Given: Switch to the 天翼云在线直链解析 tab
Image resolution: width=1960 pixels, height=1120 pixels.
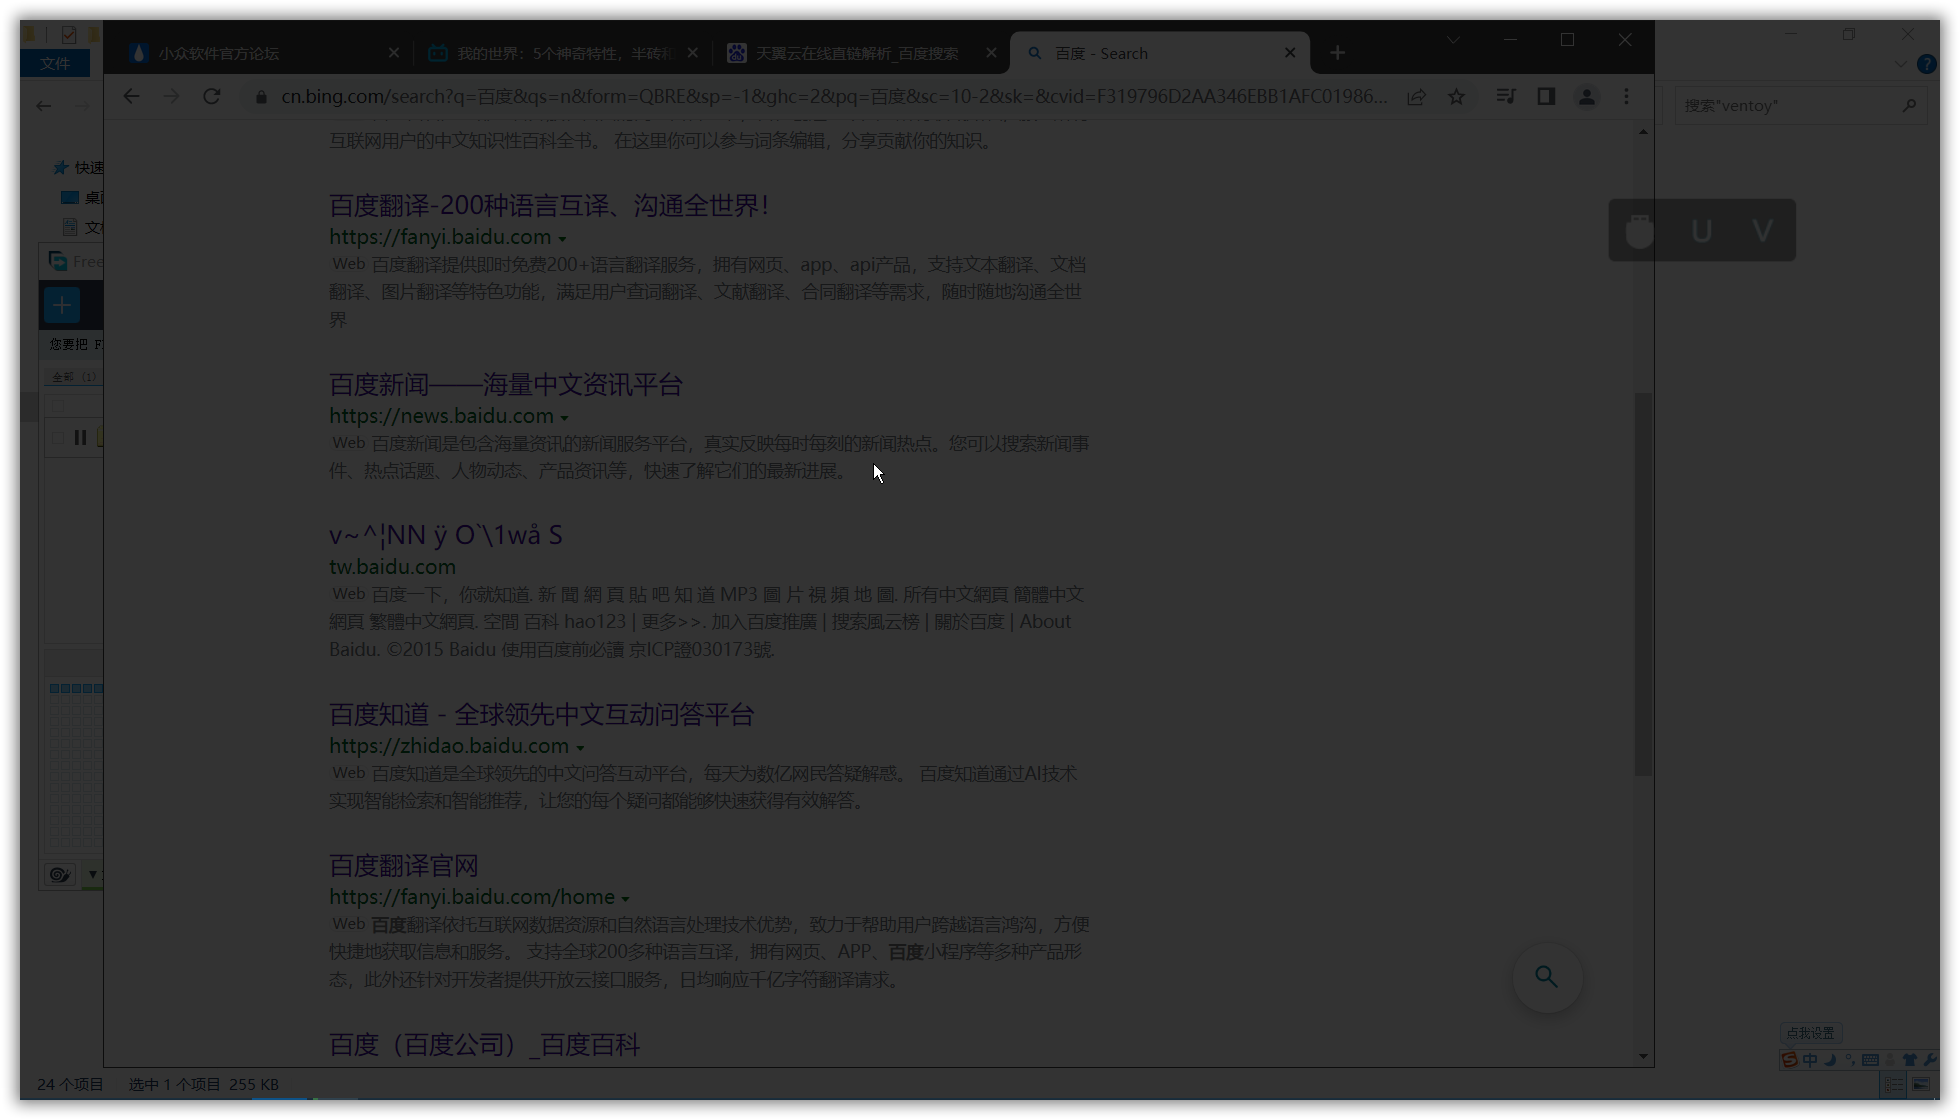Looking at the screenshot, I should pos(855,53).
